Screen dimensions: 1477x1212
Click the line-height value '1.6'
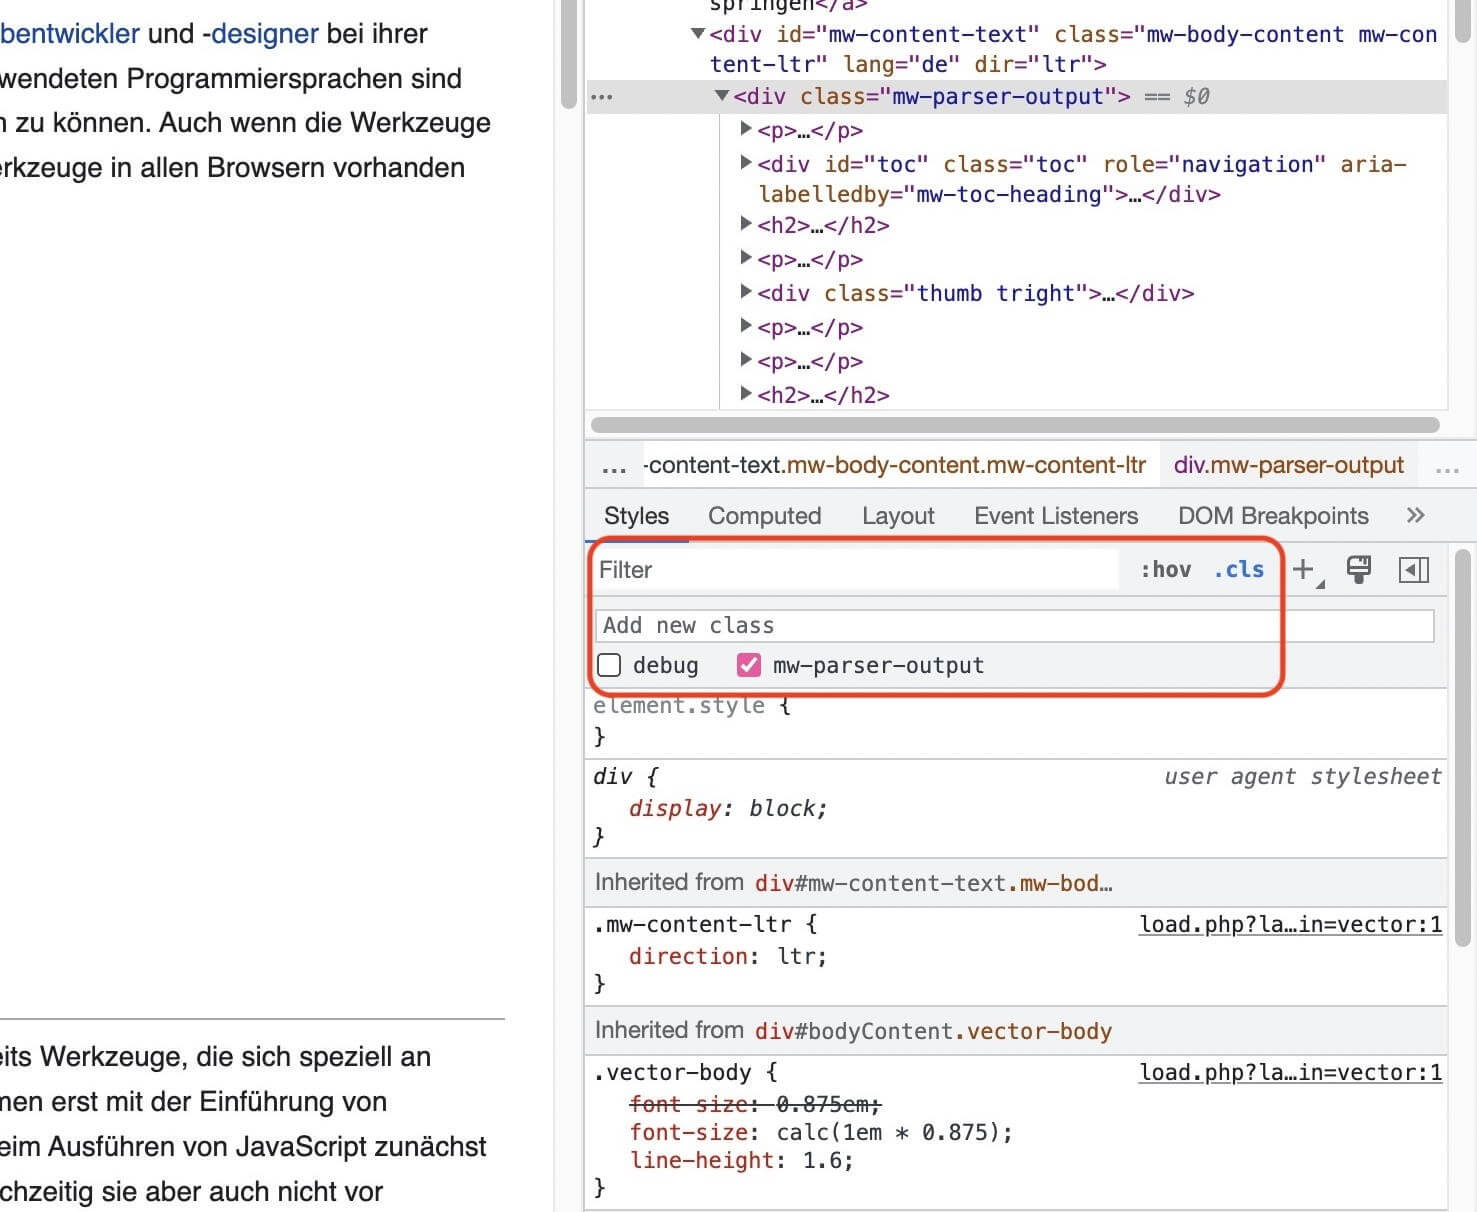[822, 1161]
